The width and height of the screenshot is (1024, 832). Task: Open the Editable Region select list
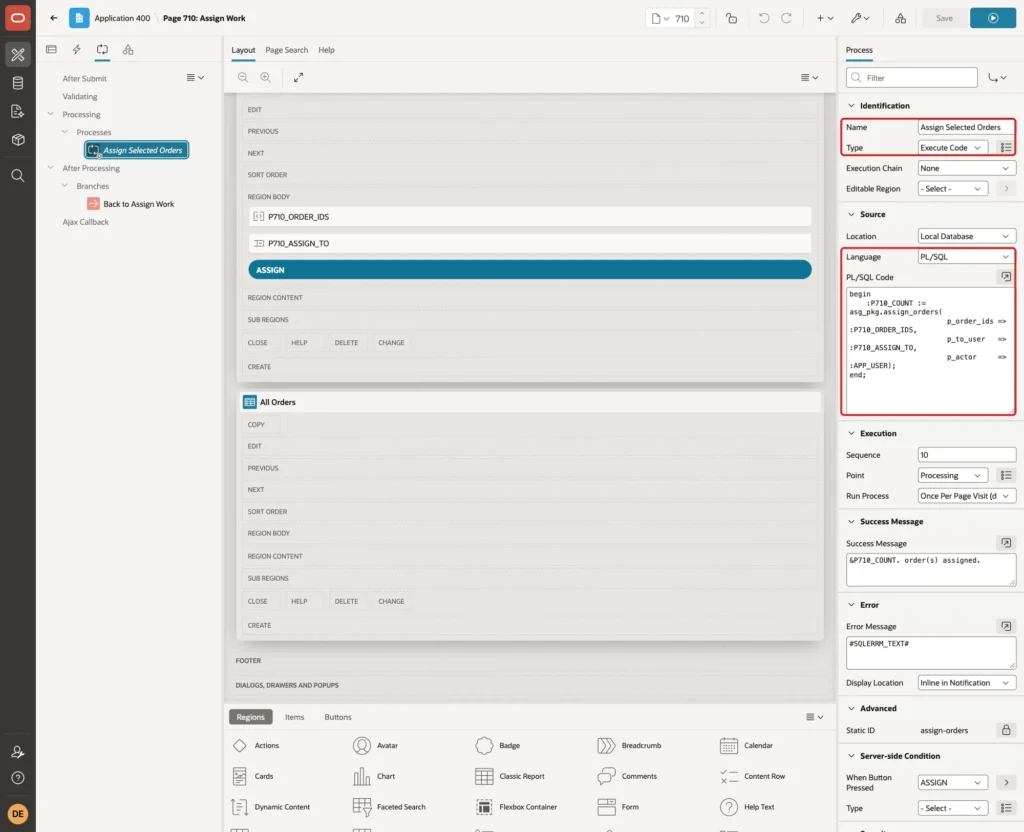pyautogui.click(x=952, y=189)
